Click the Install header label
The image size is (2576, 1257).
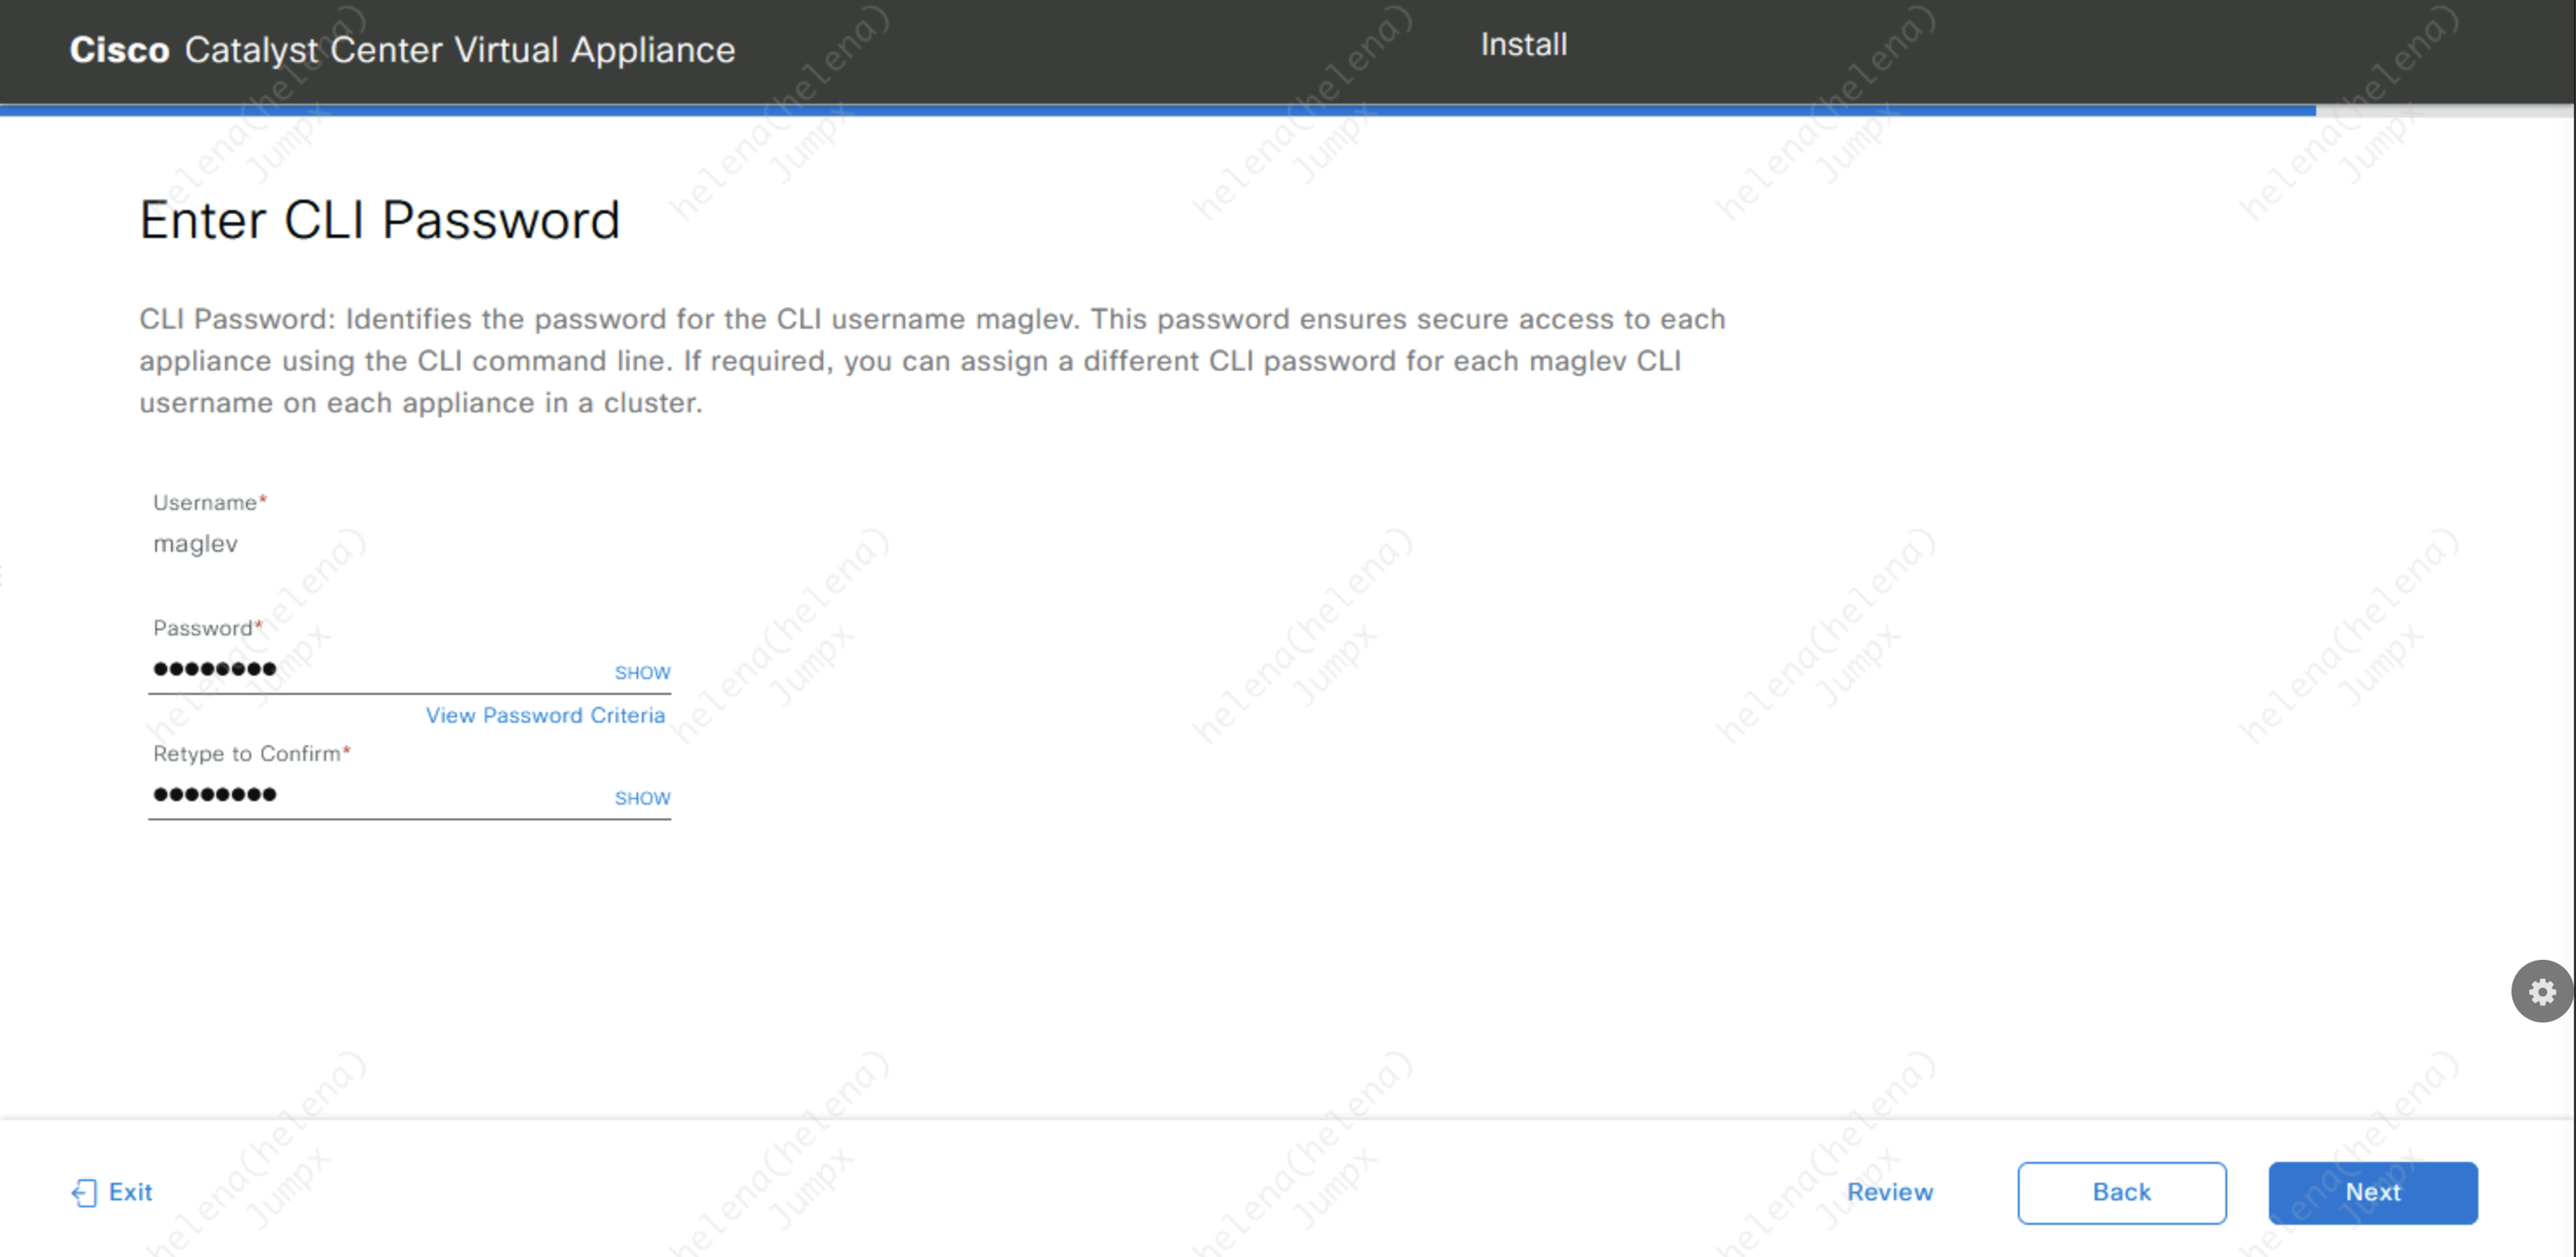[1523, 45]
